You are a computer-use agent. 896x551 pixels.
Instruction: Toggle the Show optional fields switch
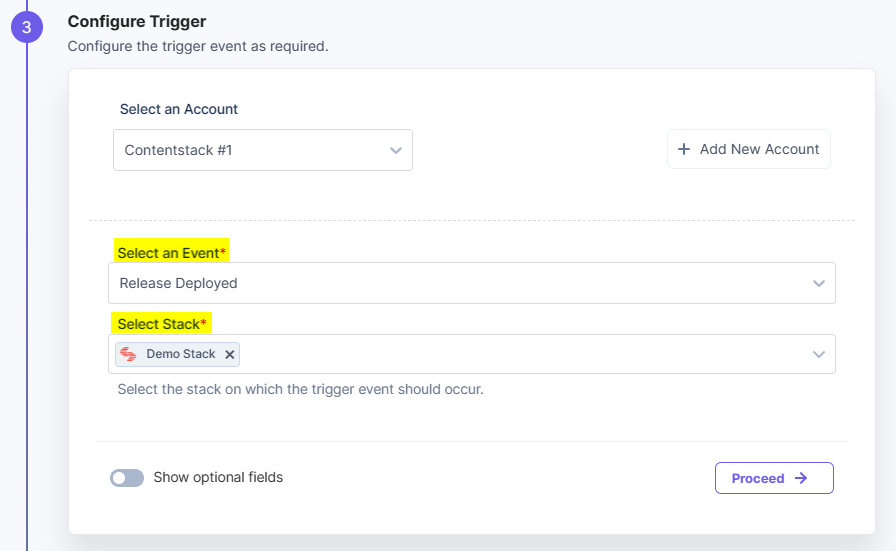tap(127, 478)
